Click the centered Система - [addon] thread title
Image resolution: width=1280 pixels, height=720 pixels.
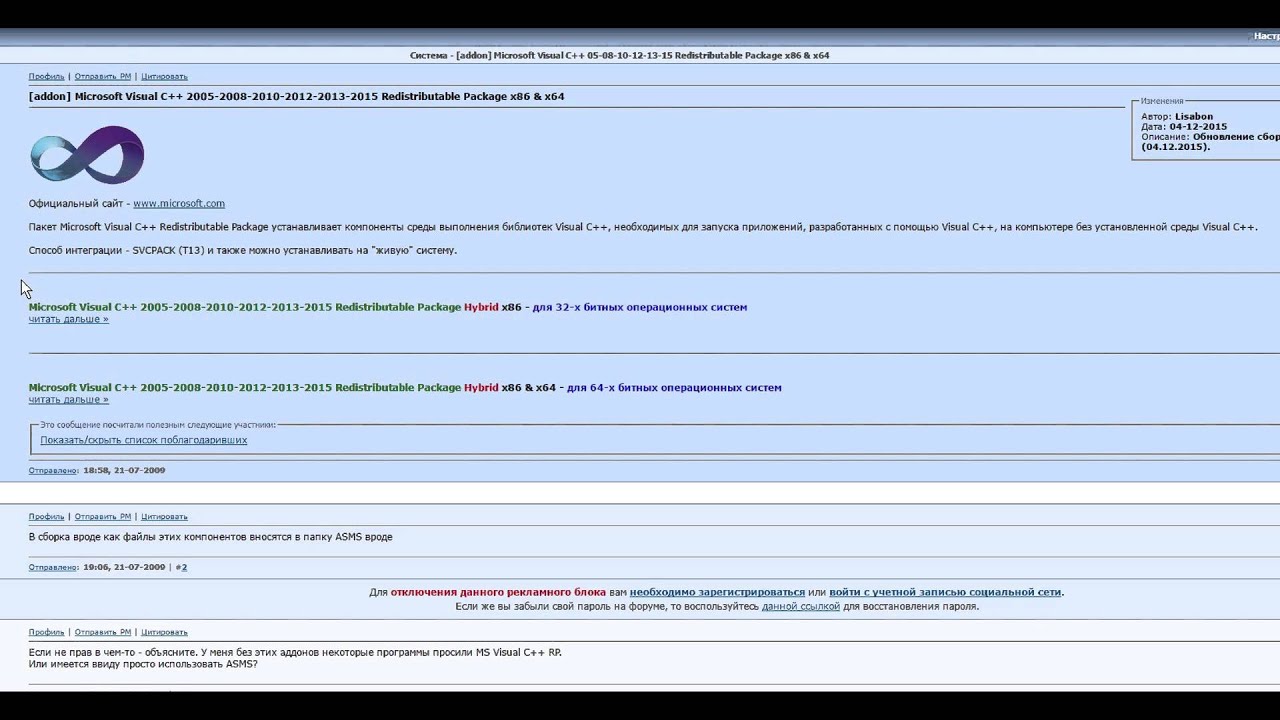[x=620, y=56]
